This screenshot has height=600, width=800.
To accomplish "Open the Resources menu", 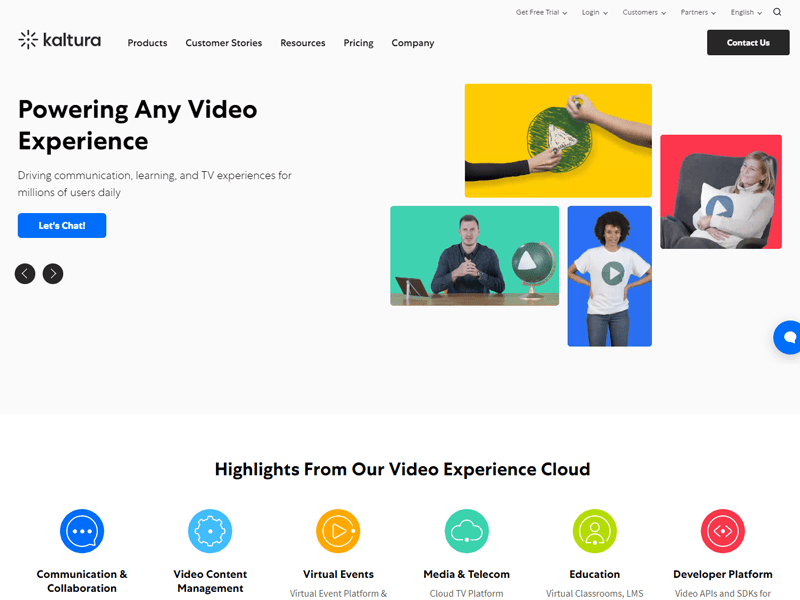I will (303, 43).
